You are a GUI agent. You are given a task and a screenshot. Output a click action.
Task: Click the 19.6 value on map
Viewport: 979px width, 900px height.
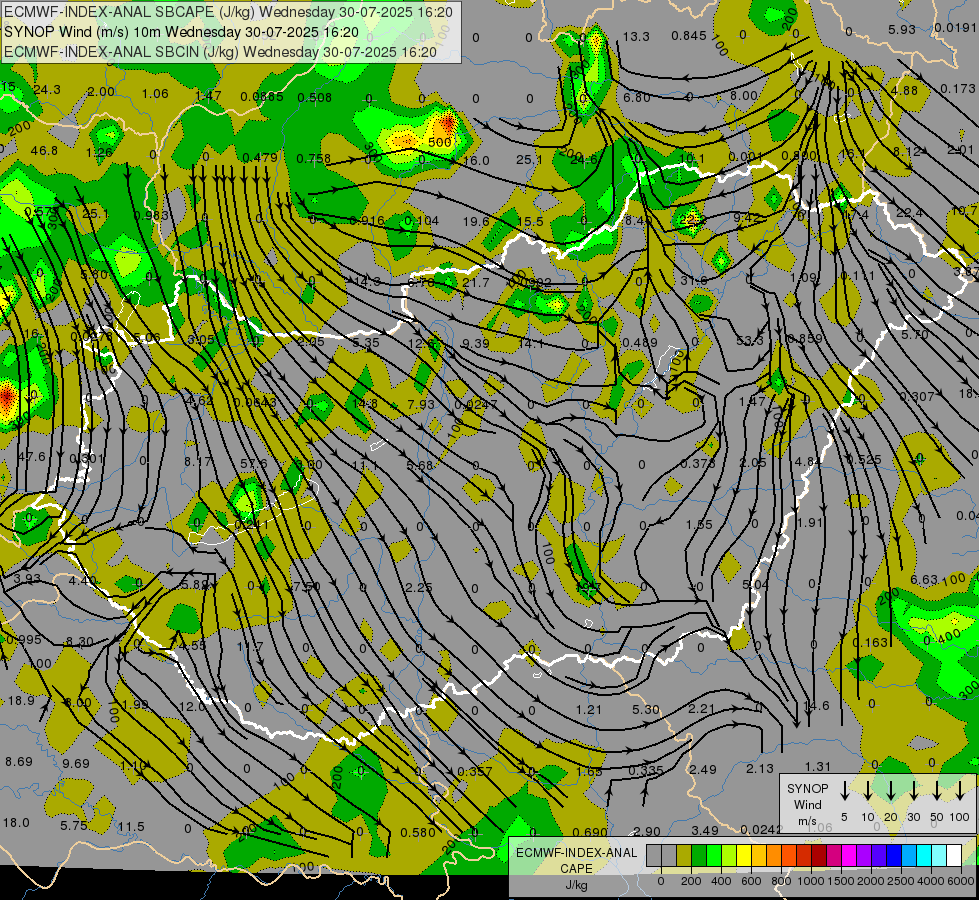(x=476, y=222)
